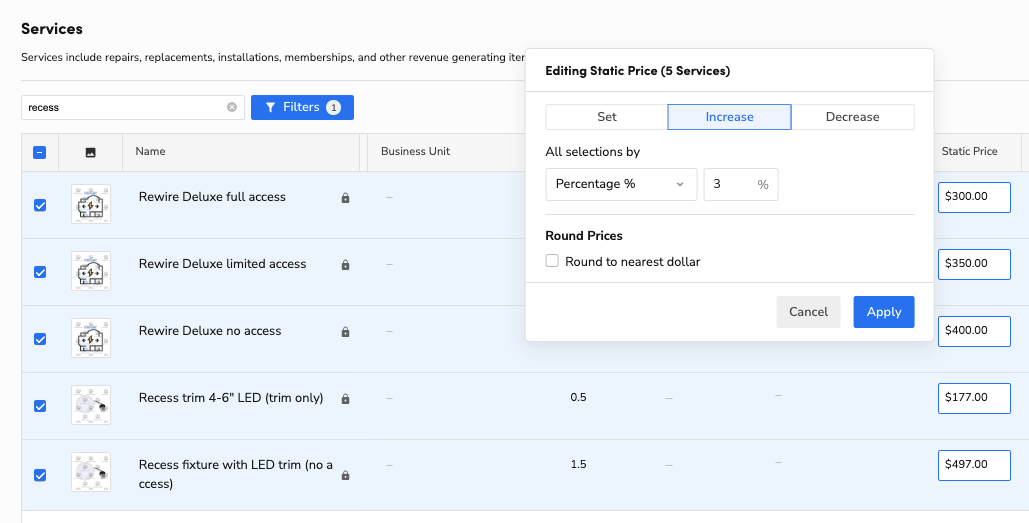Click lock icon beside Rewire Deluxe no access
This screenshot has height=523, width=1029.
(x=345, y=332)
